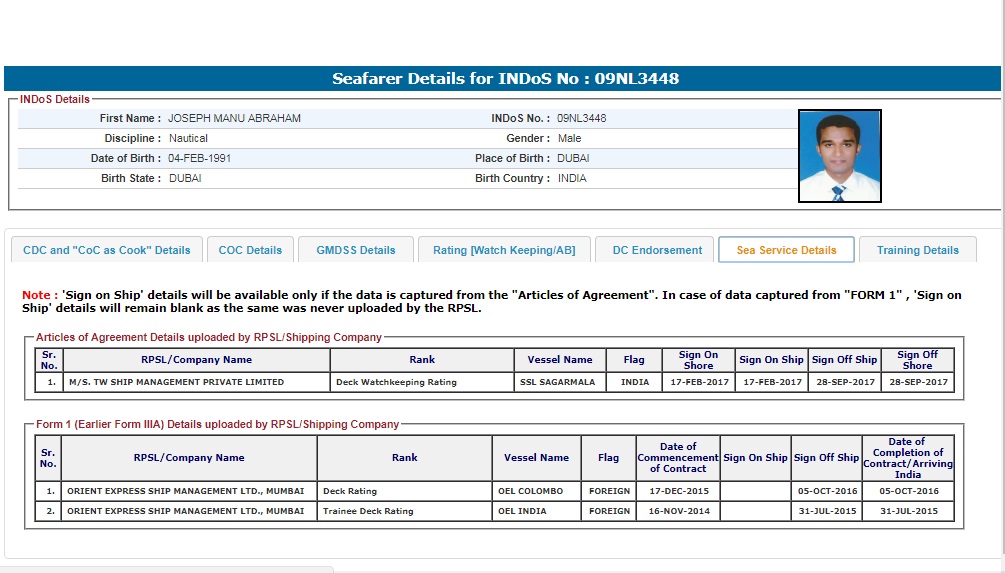Click the Sign On Shore column header
1005x573 pixels.
tap(698, 360)
